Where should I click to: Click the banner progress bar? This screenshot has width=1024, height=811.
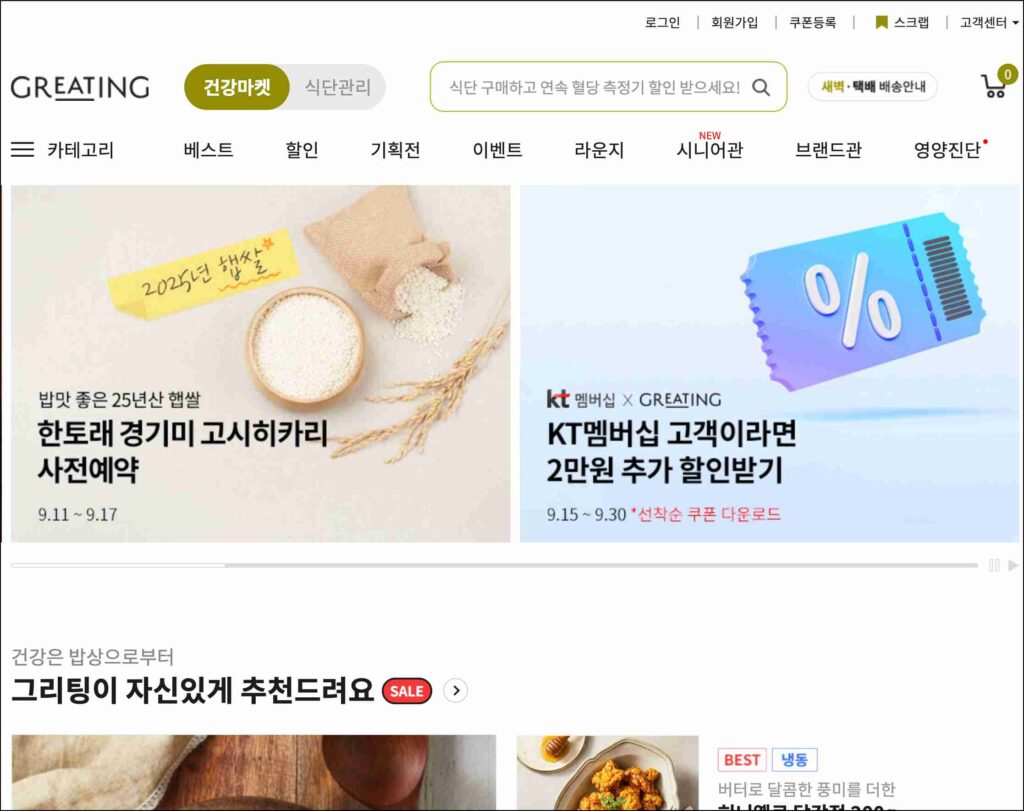coord(494,565)
